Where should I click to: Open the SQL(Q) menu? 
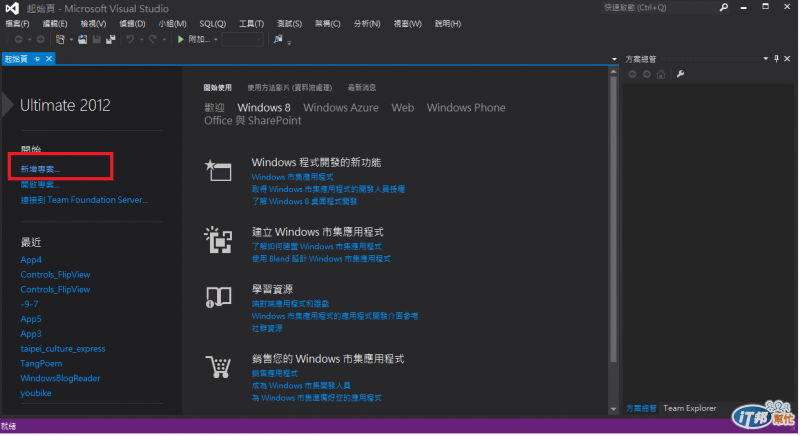click(x=212, y=23)
